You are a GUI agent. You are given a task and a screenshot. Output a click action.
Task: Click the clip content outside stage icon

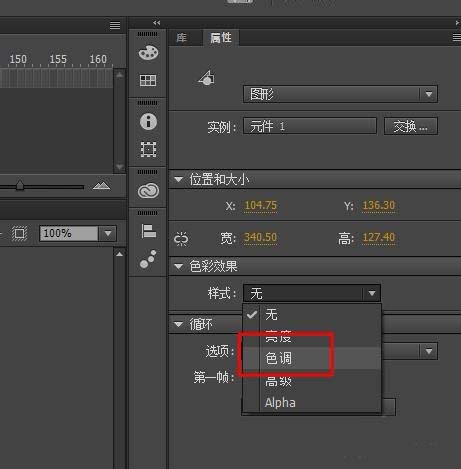coord(19,233)
